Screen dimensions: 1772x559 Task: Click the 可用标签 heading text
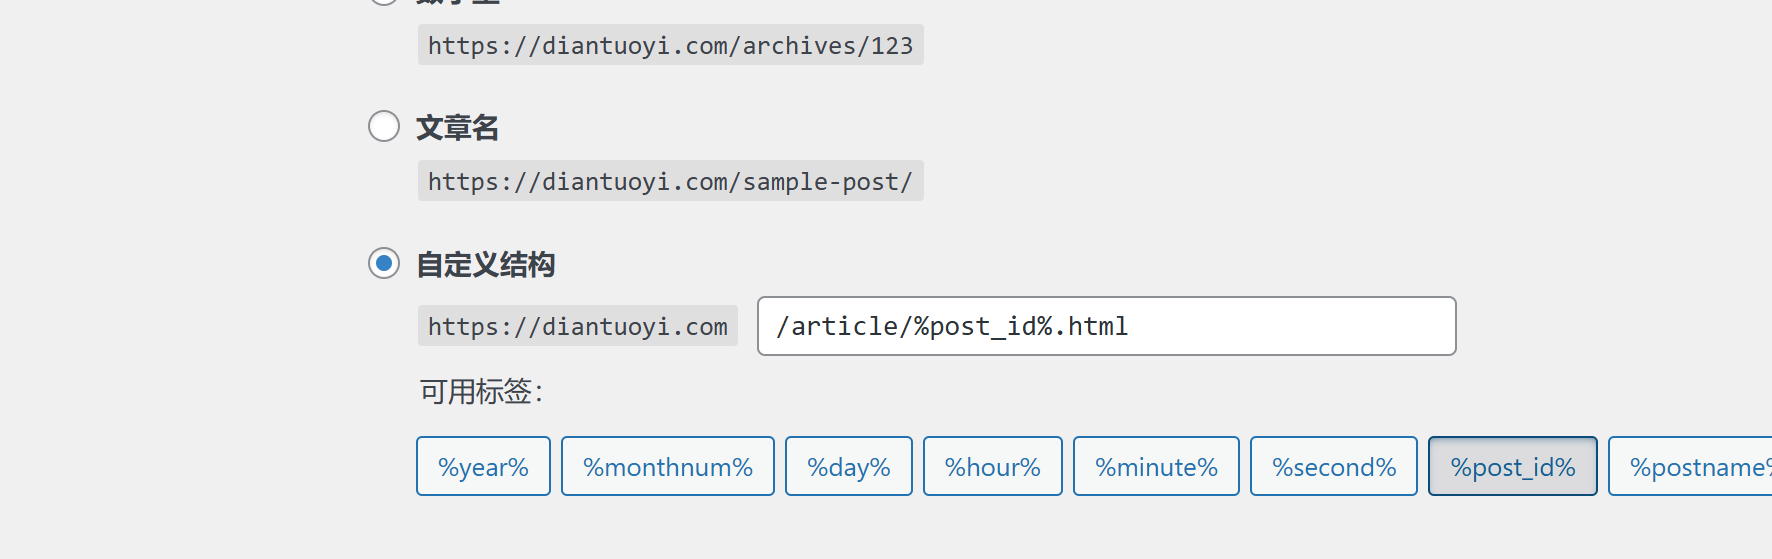coord(481,391)
